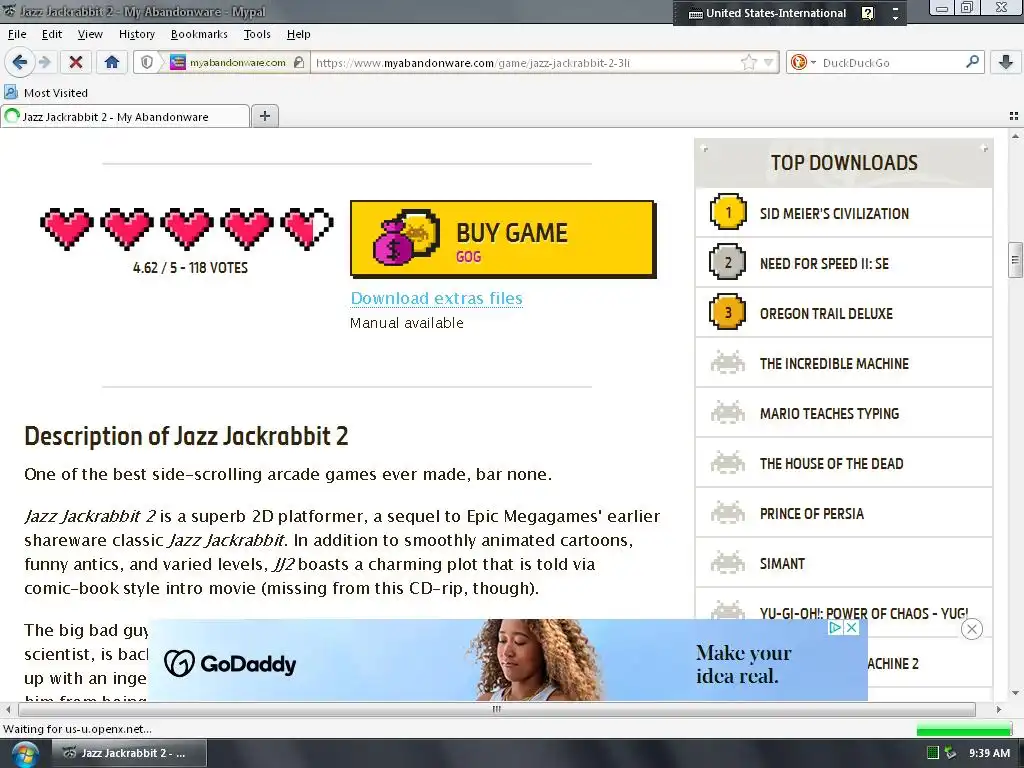This screenshot has height=768, width=1024.
Task: Open the Tools menu
Action: pos(257,34)
